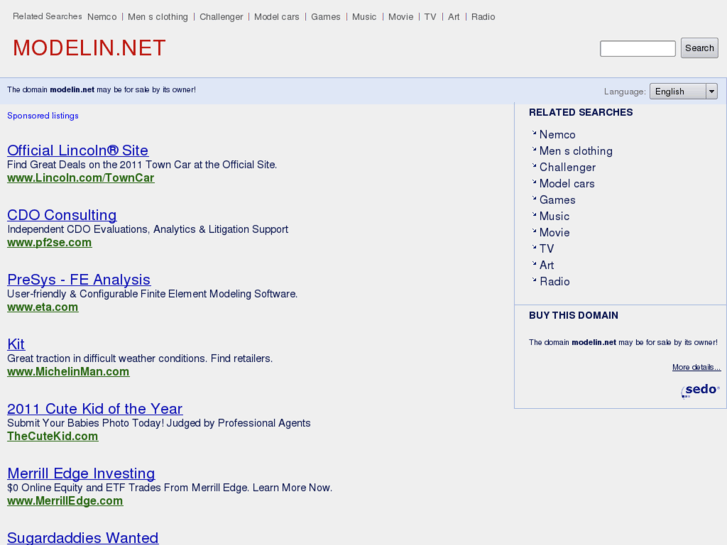
Task: Open the PreSys - FE Analysis ad
Action: (78, 280)
